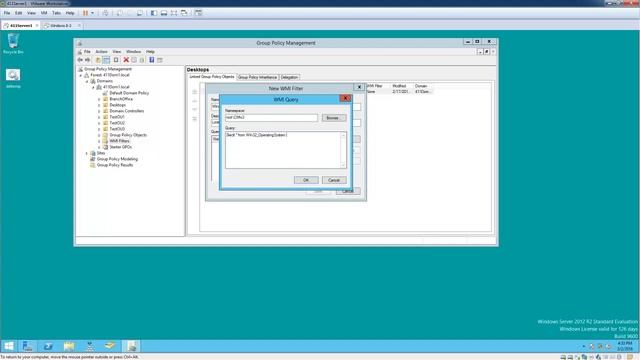Pause the virtual machine using VMware pause icon
The width and height of the screenshot is (640, 360).
86,13
